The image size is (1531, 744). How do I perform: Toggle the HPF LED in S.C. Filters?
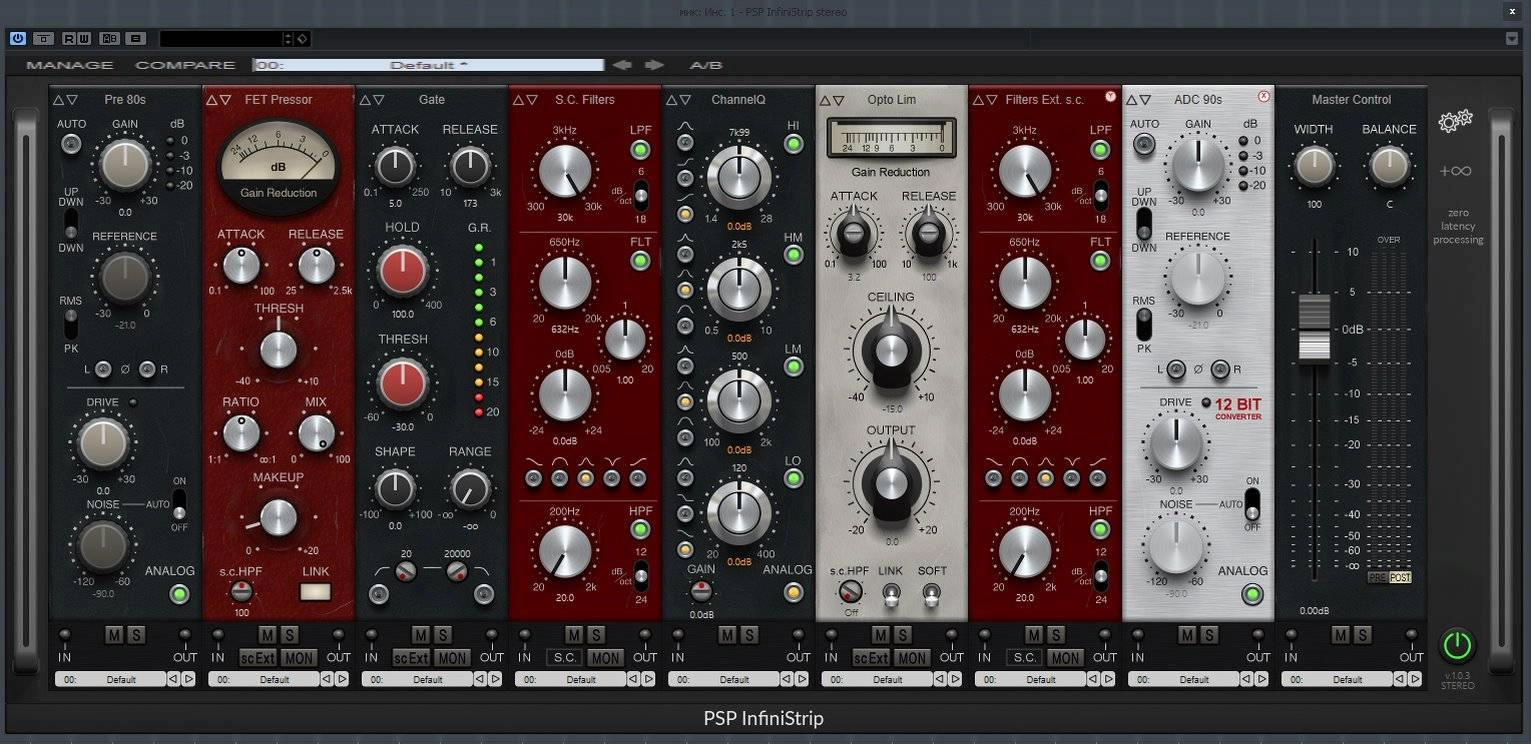640,530
